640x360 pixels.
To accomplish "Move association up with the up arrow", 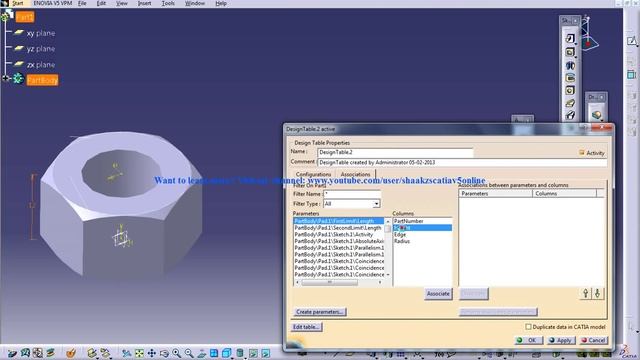I will pos(585,293).
